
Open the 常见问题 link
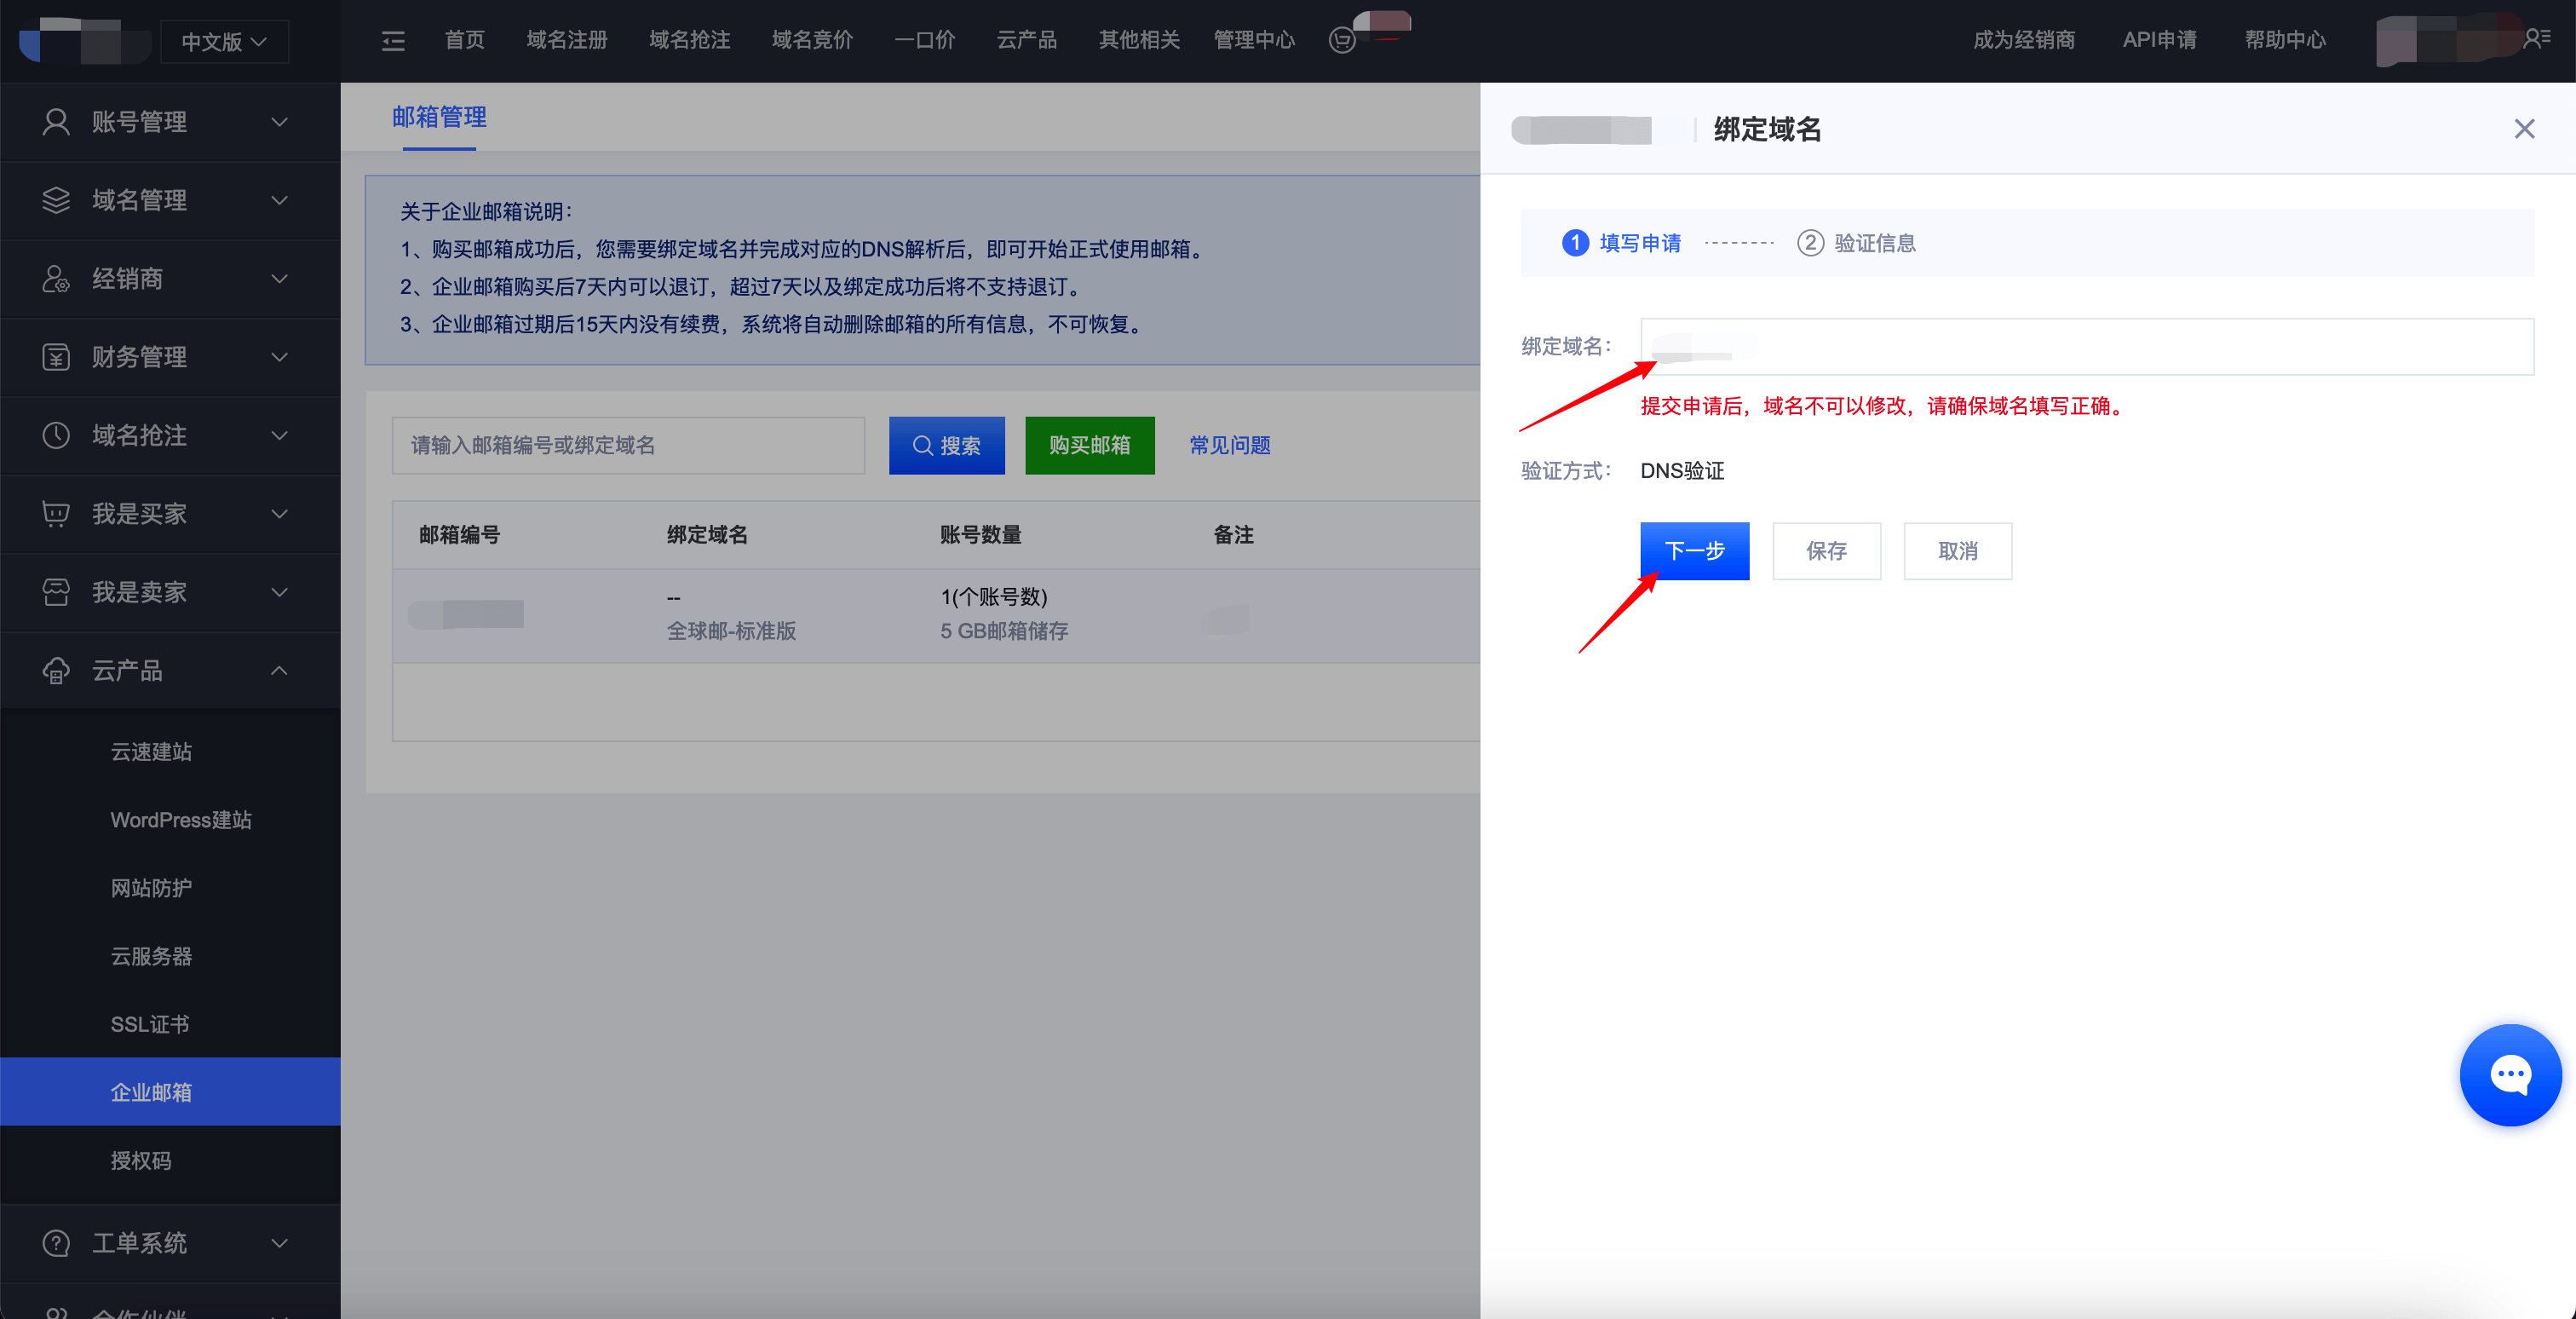tap(1229, 445)
